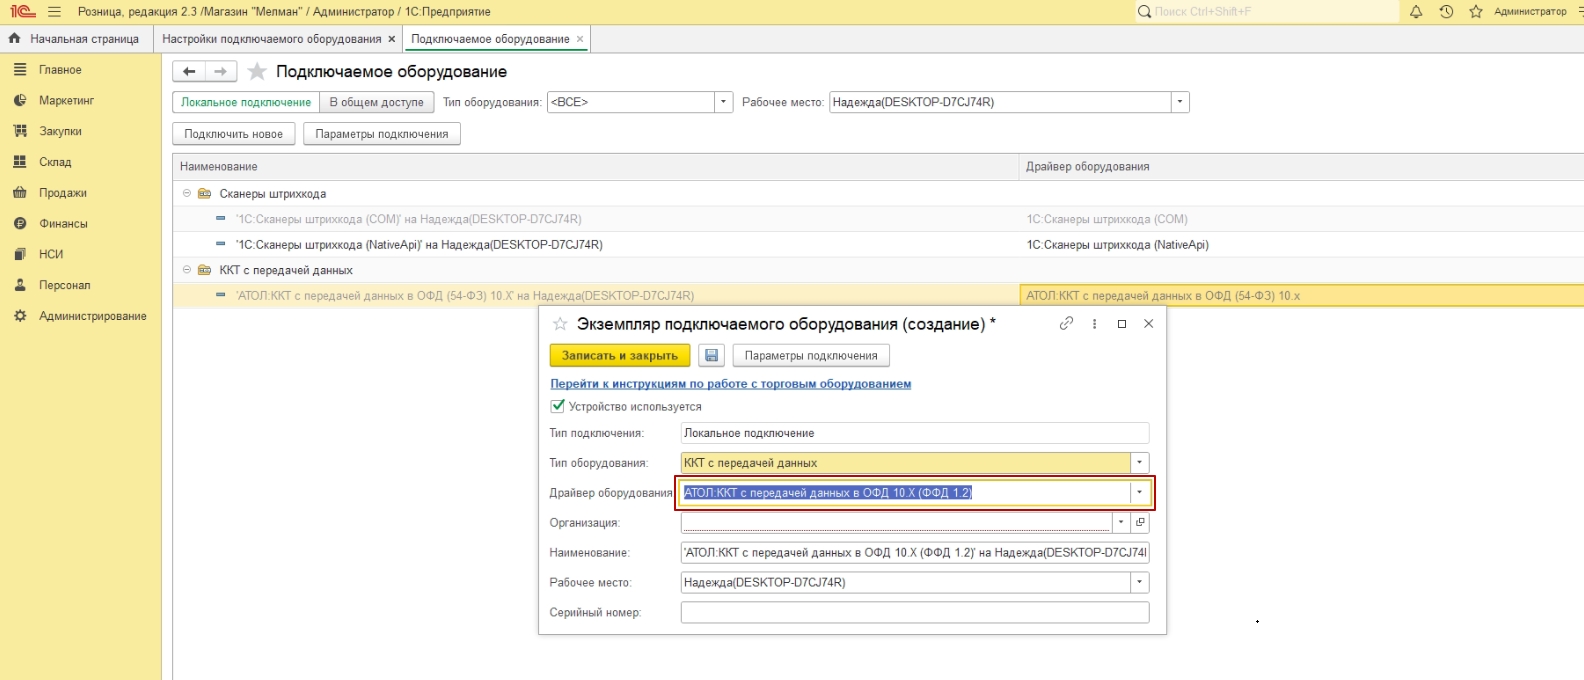Click driver cell 1С:Сканеры штрихкода (NativeApi)

click(1301, 245)
